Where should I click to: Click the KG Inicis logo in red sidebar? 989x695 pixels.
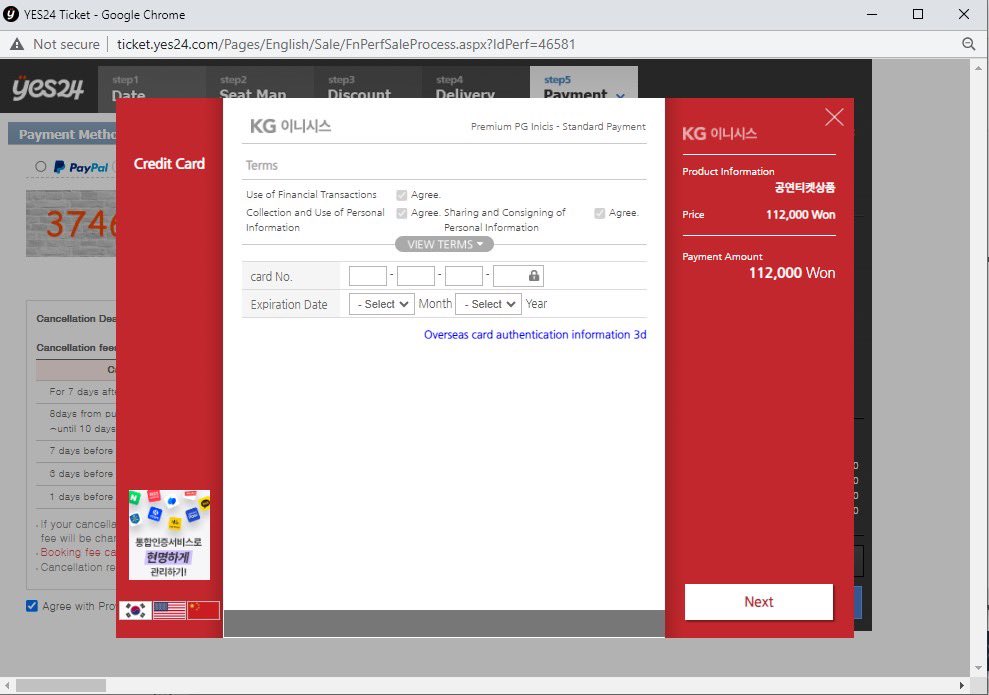[x=719, y=133]
